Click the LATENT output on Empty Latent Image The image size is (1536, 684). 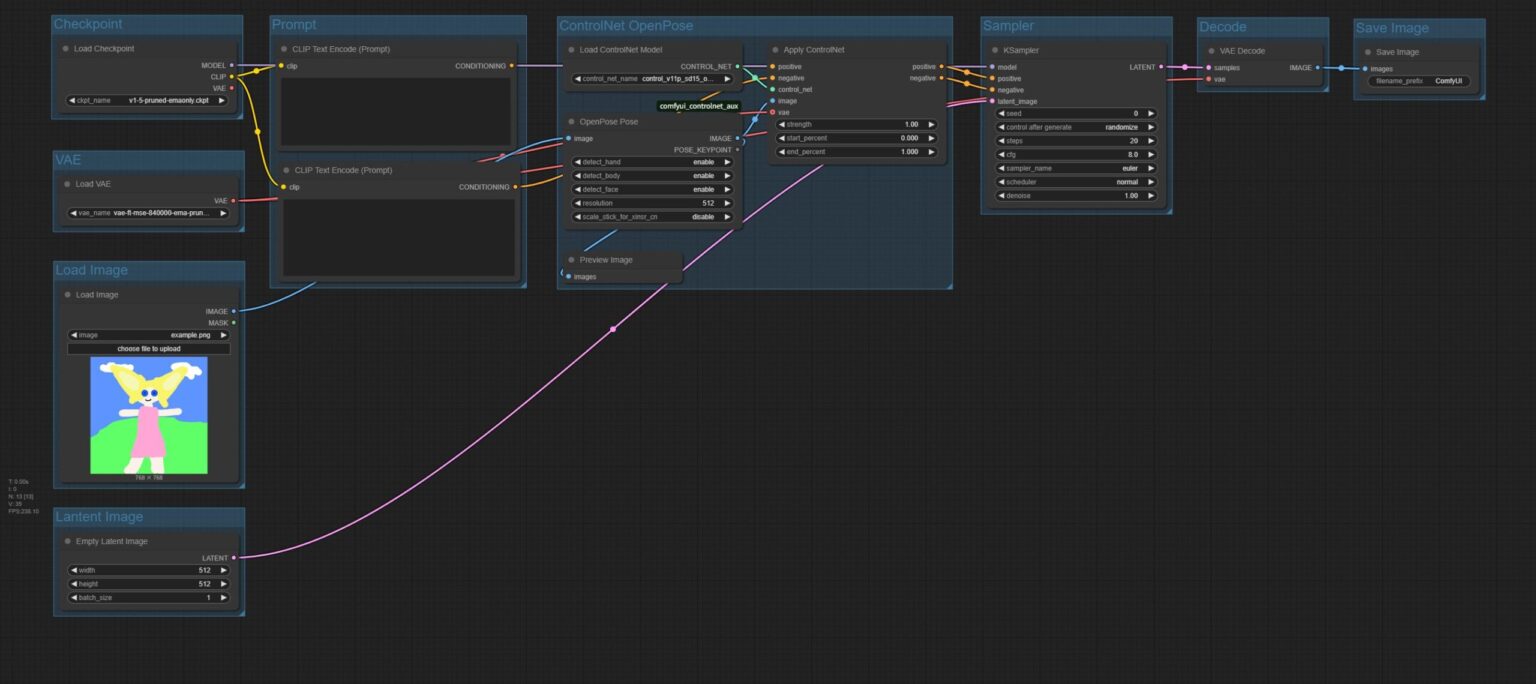point(234,558)
